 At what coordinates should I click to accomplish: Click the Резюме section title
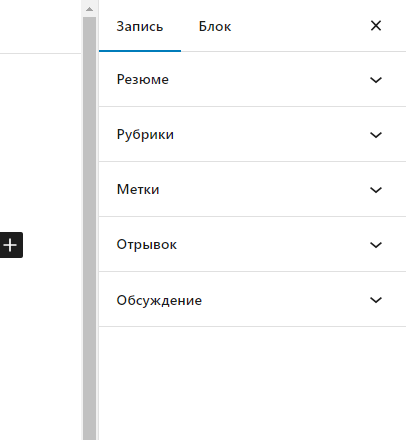143,80
